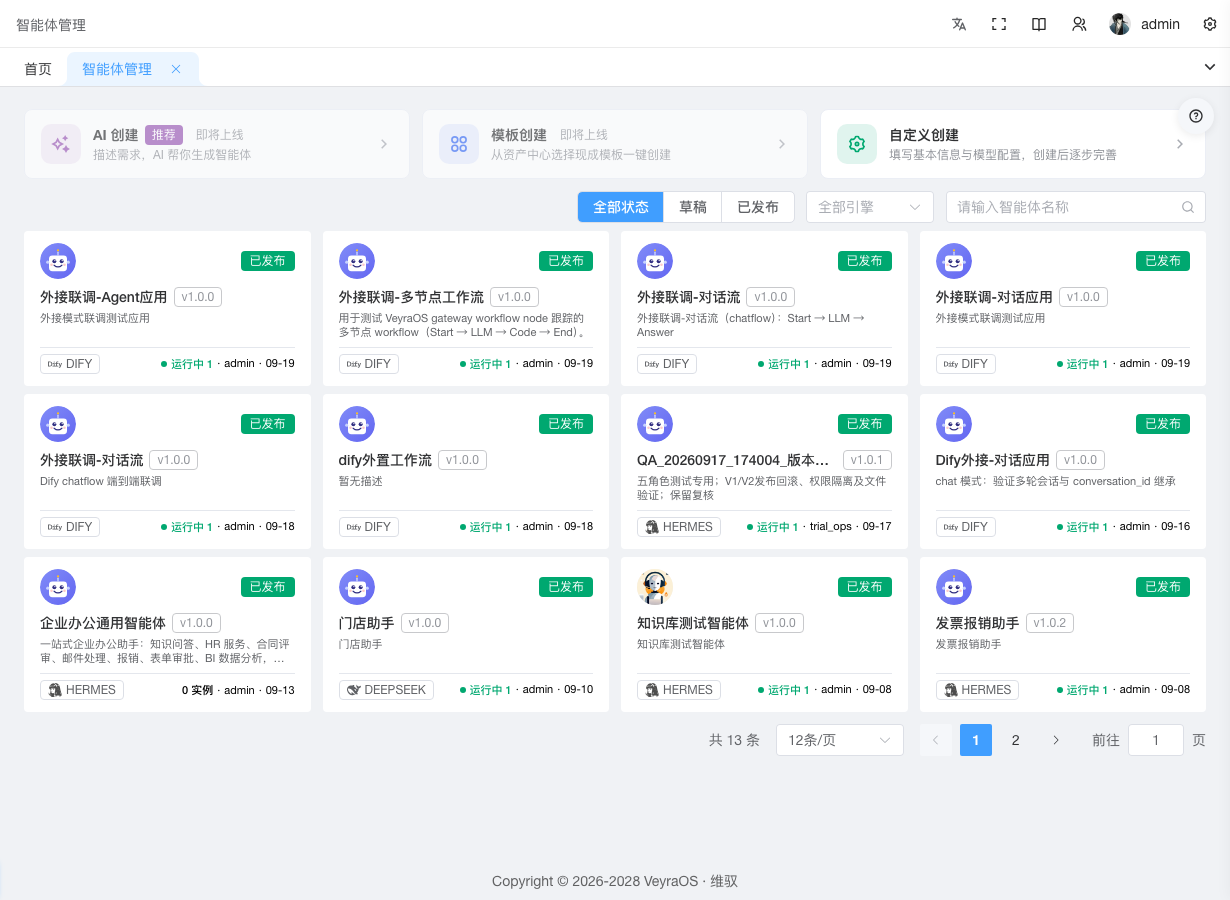The image size is (1230, 900).
Task: Click the AI 创建 card arrow
Action: [x=384, y=144]
